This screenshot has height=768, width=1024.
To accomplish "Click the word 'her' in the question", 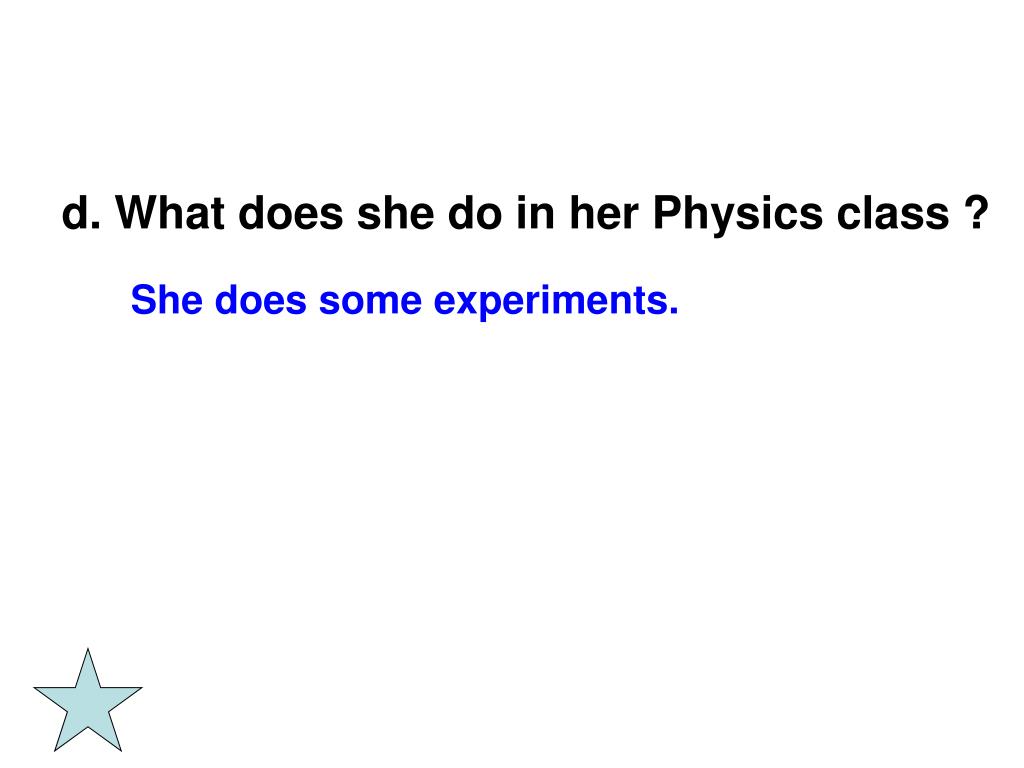I will click(x=603, y=213).
